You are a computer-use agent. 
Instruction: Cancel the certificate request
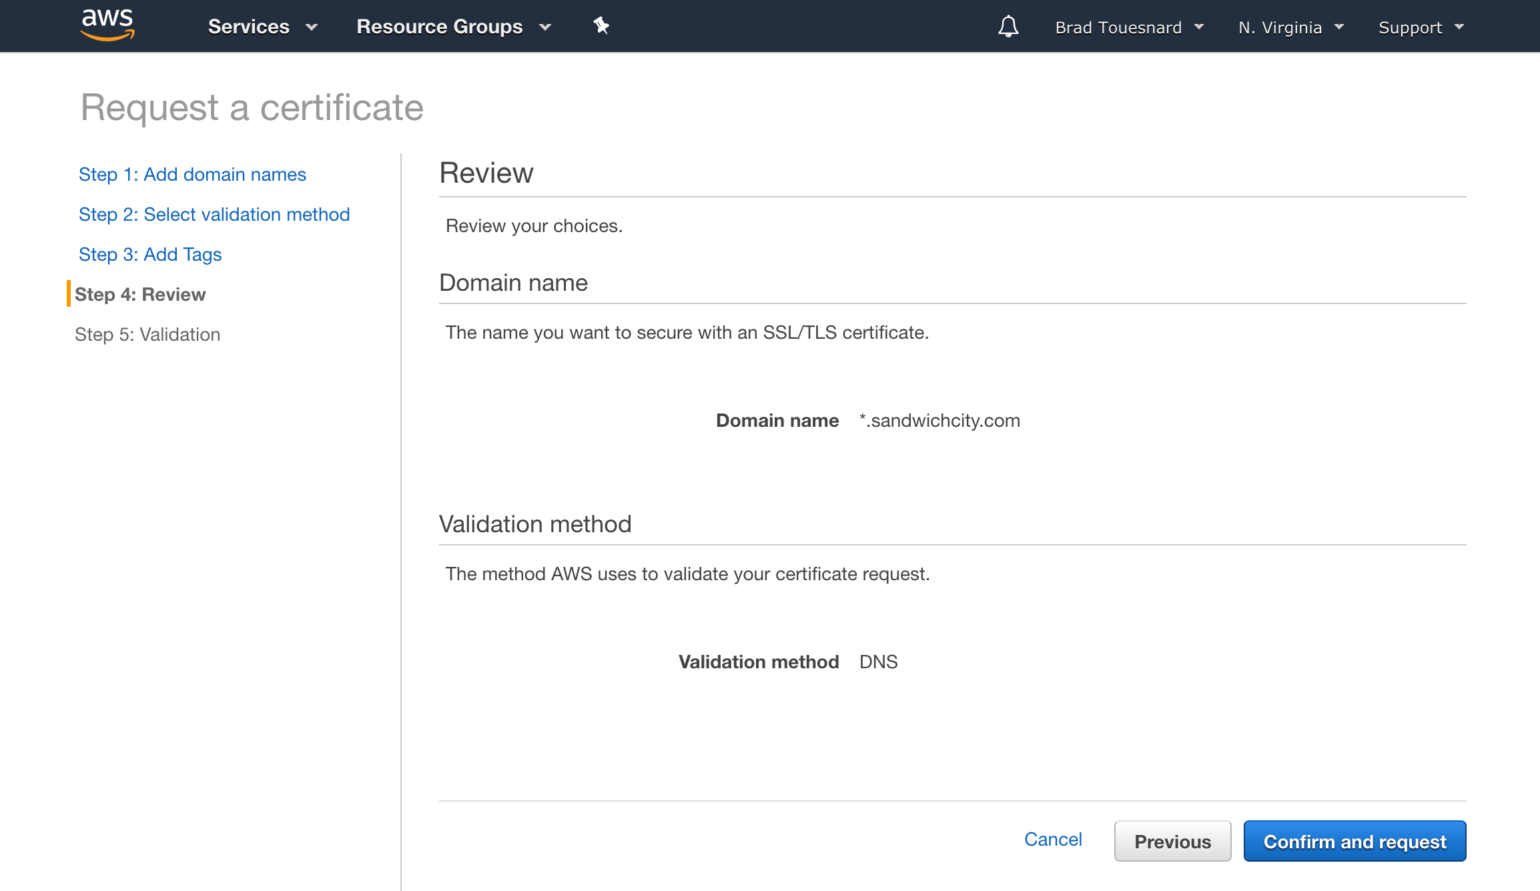(x=1053, y=839)
